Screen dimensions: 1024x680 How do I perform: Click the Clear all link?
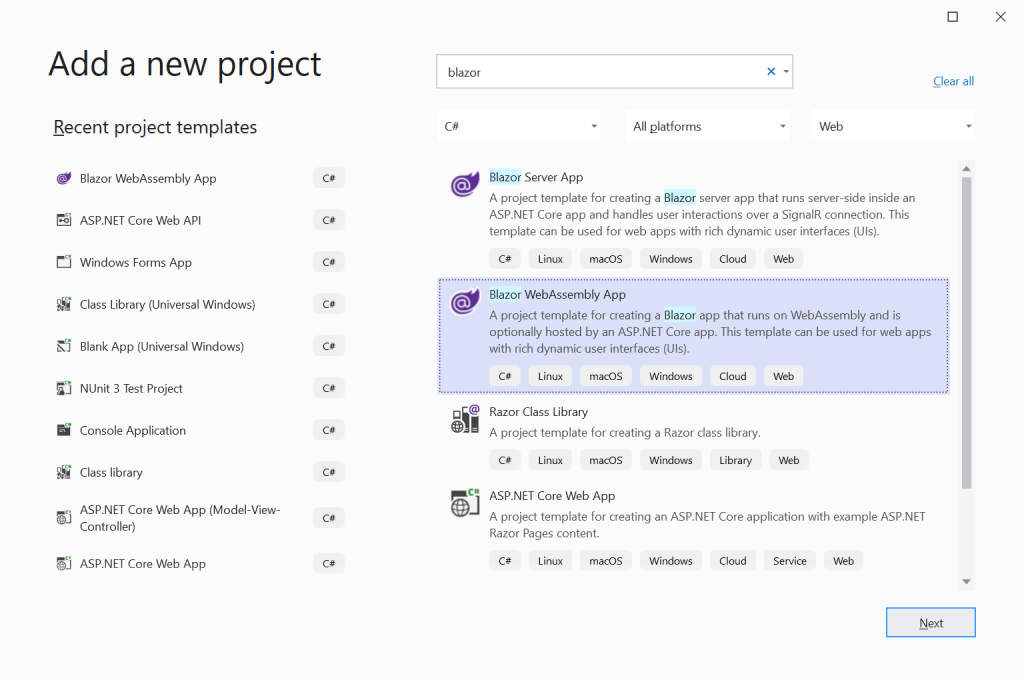click(952, 81)
